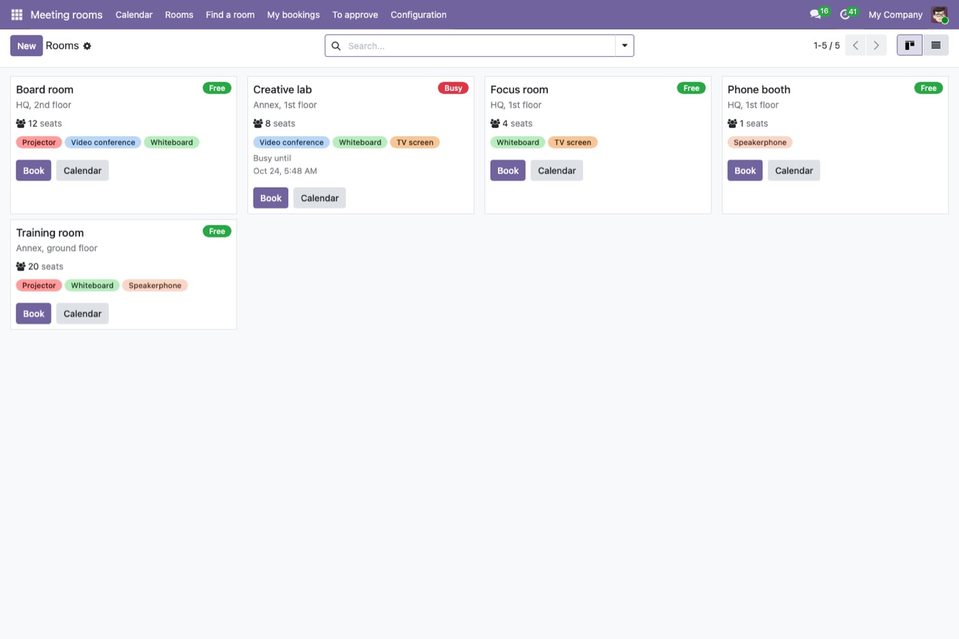Image resolution: width=959 pixels, height=639 pixels.
Task: Click the Speakerphone tag on Phone booth
Action: pos(760,142)
